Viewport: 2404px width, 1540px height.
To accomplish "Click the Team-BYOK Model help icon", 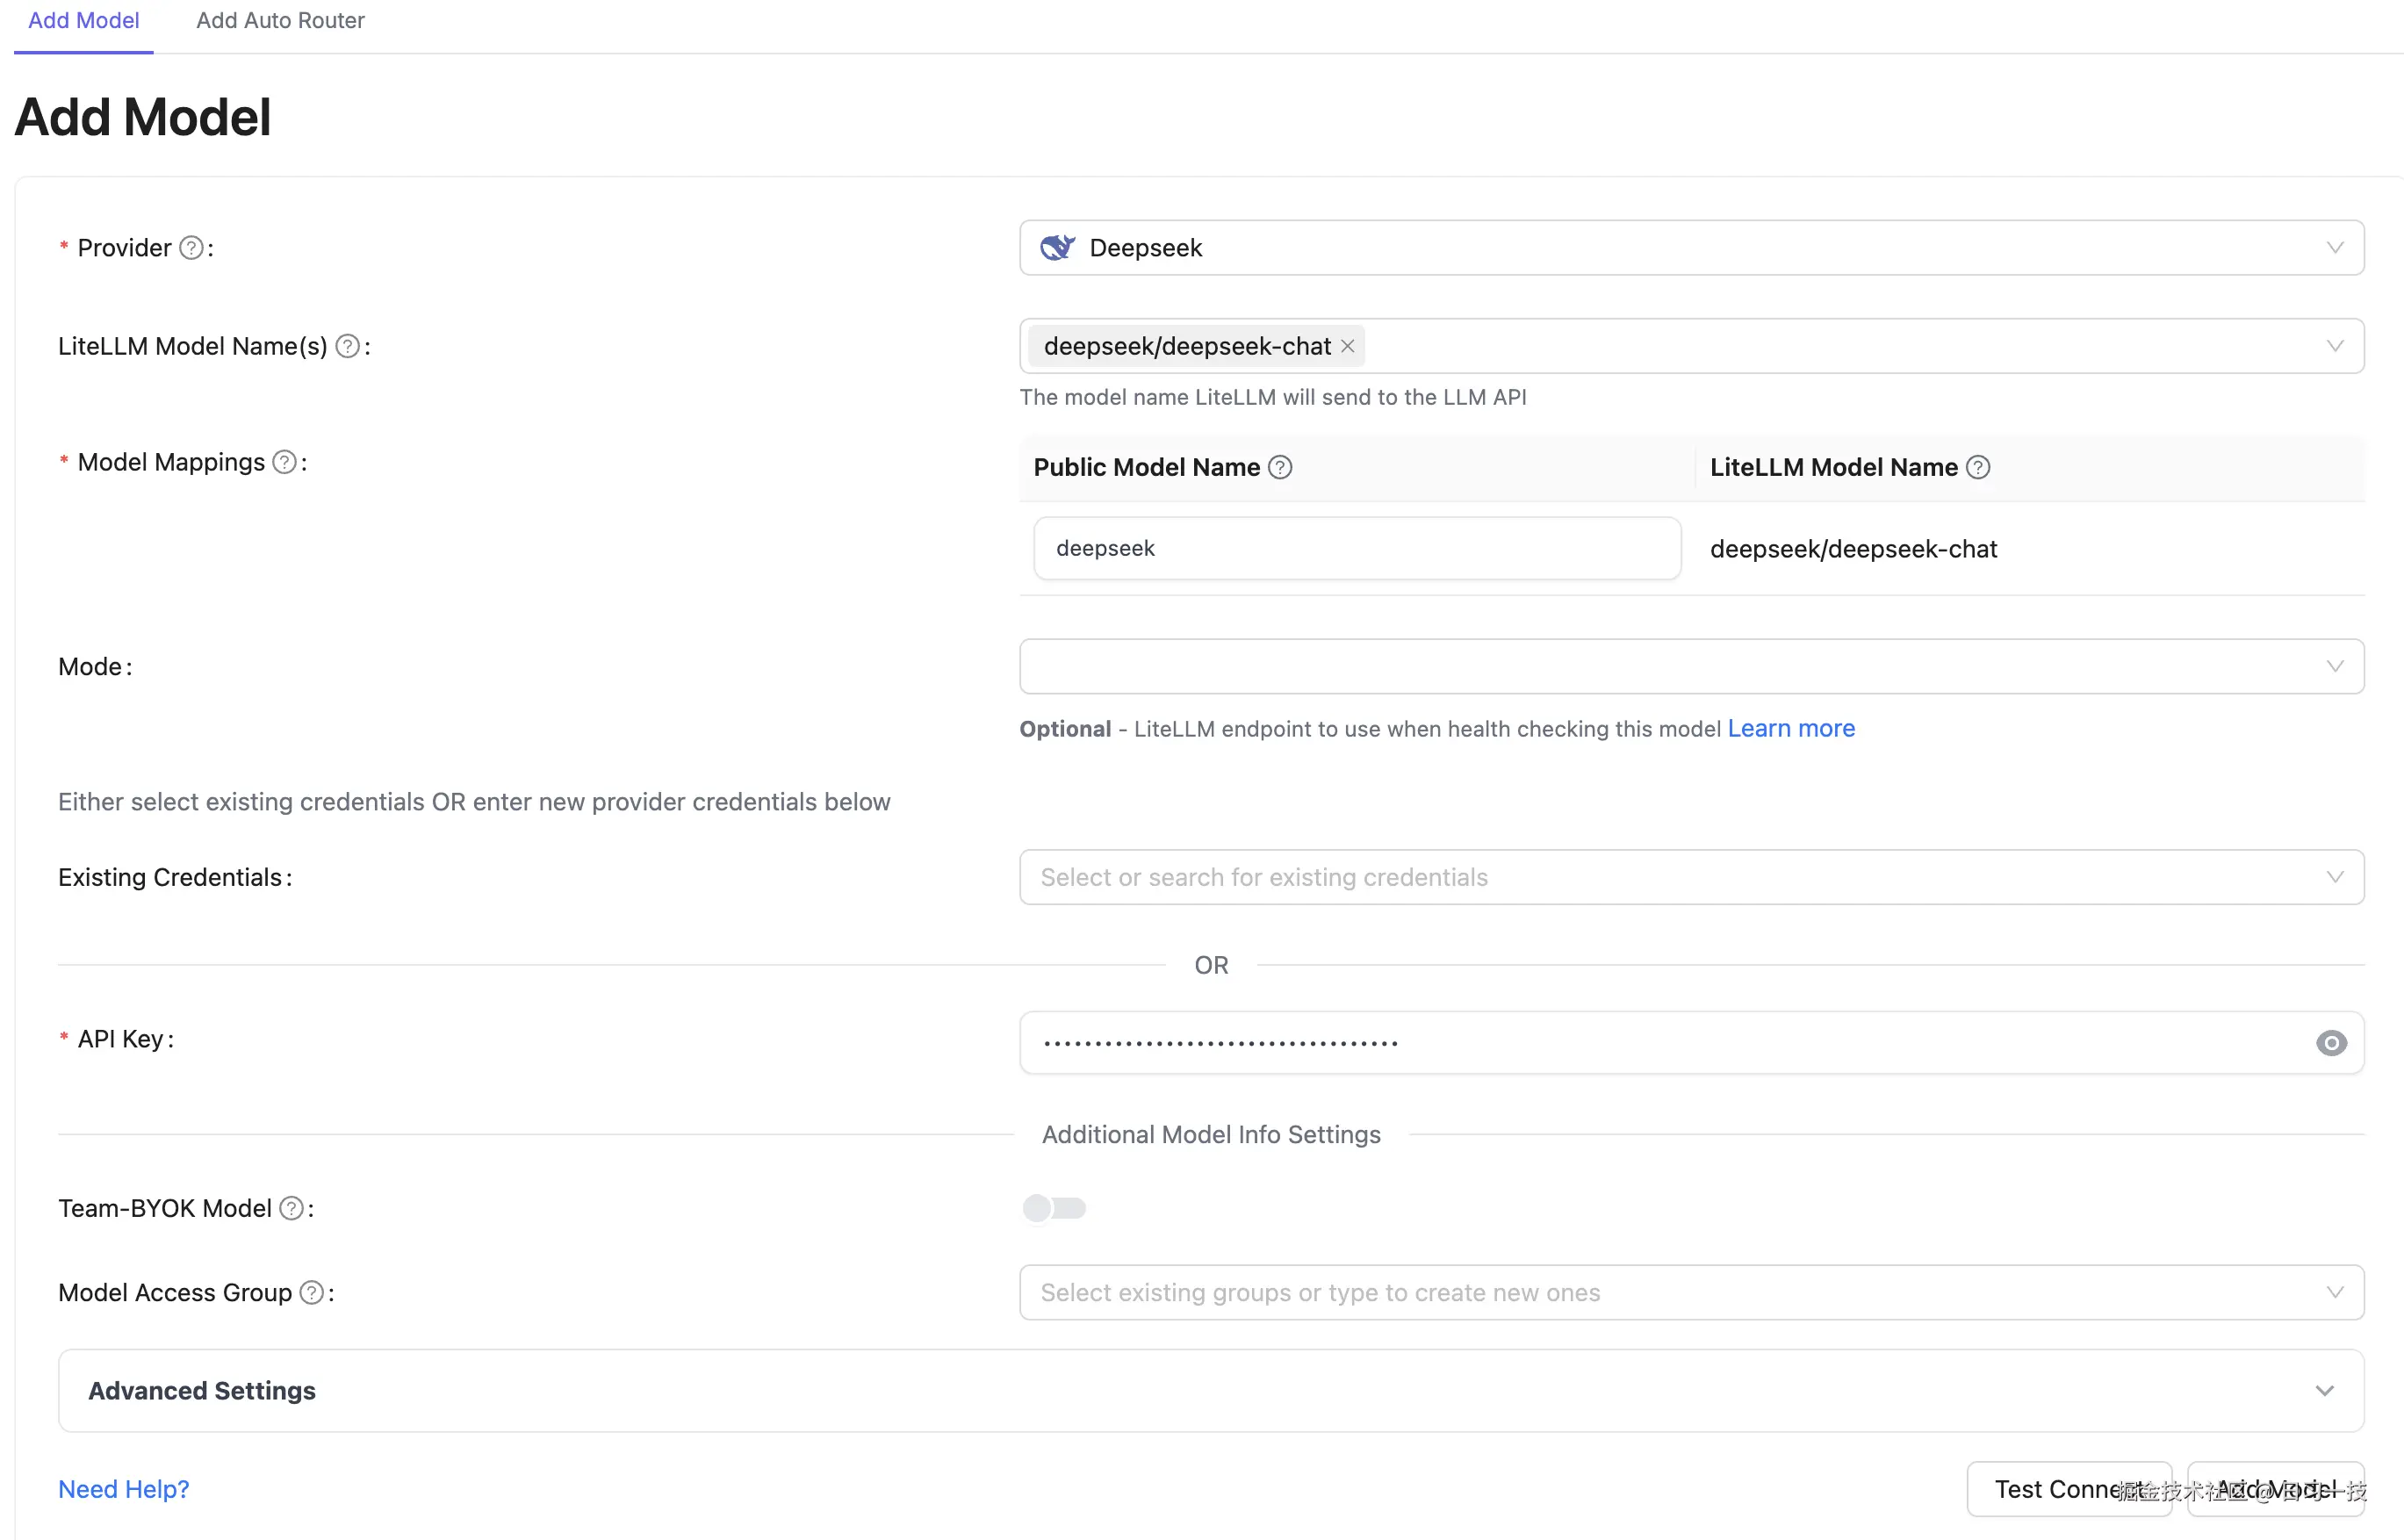I will click(292, 1208).
